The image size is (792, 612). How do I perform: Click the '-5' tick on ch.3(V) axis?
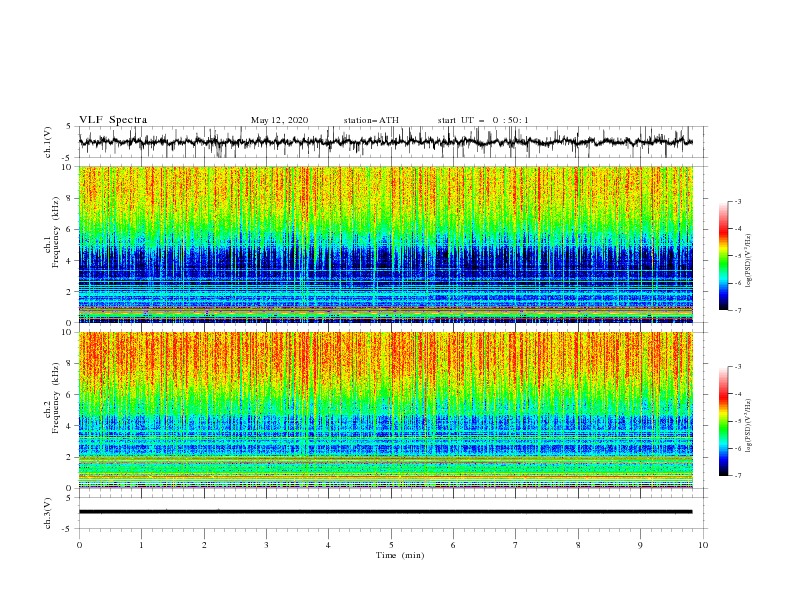(68, 529)
